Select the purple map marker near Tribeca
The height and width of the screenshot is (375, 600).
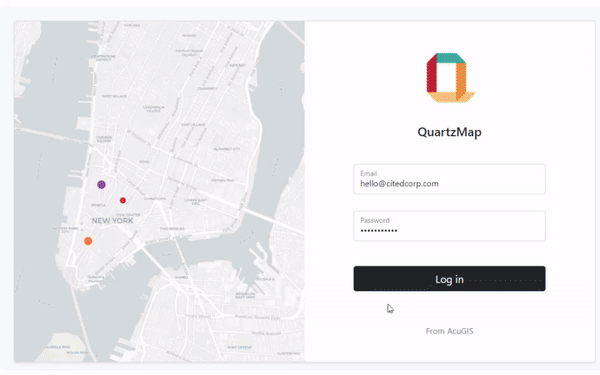coord(101,185)
